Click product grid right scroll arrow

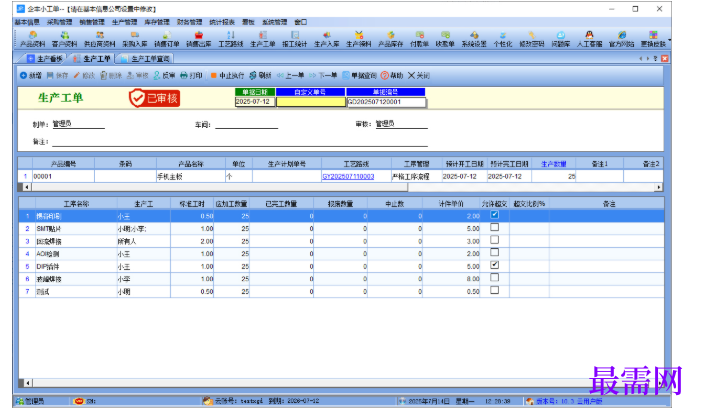659,187
